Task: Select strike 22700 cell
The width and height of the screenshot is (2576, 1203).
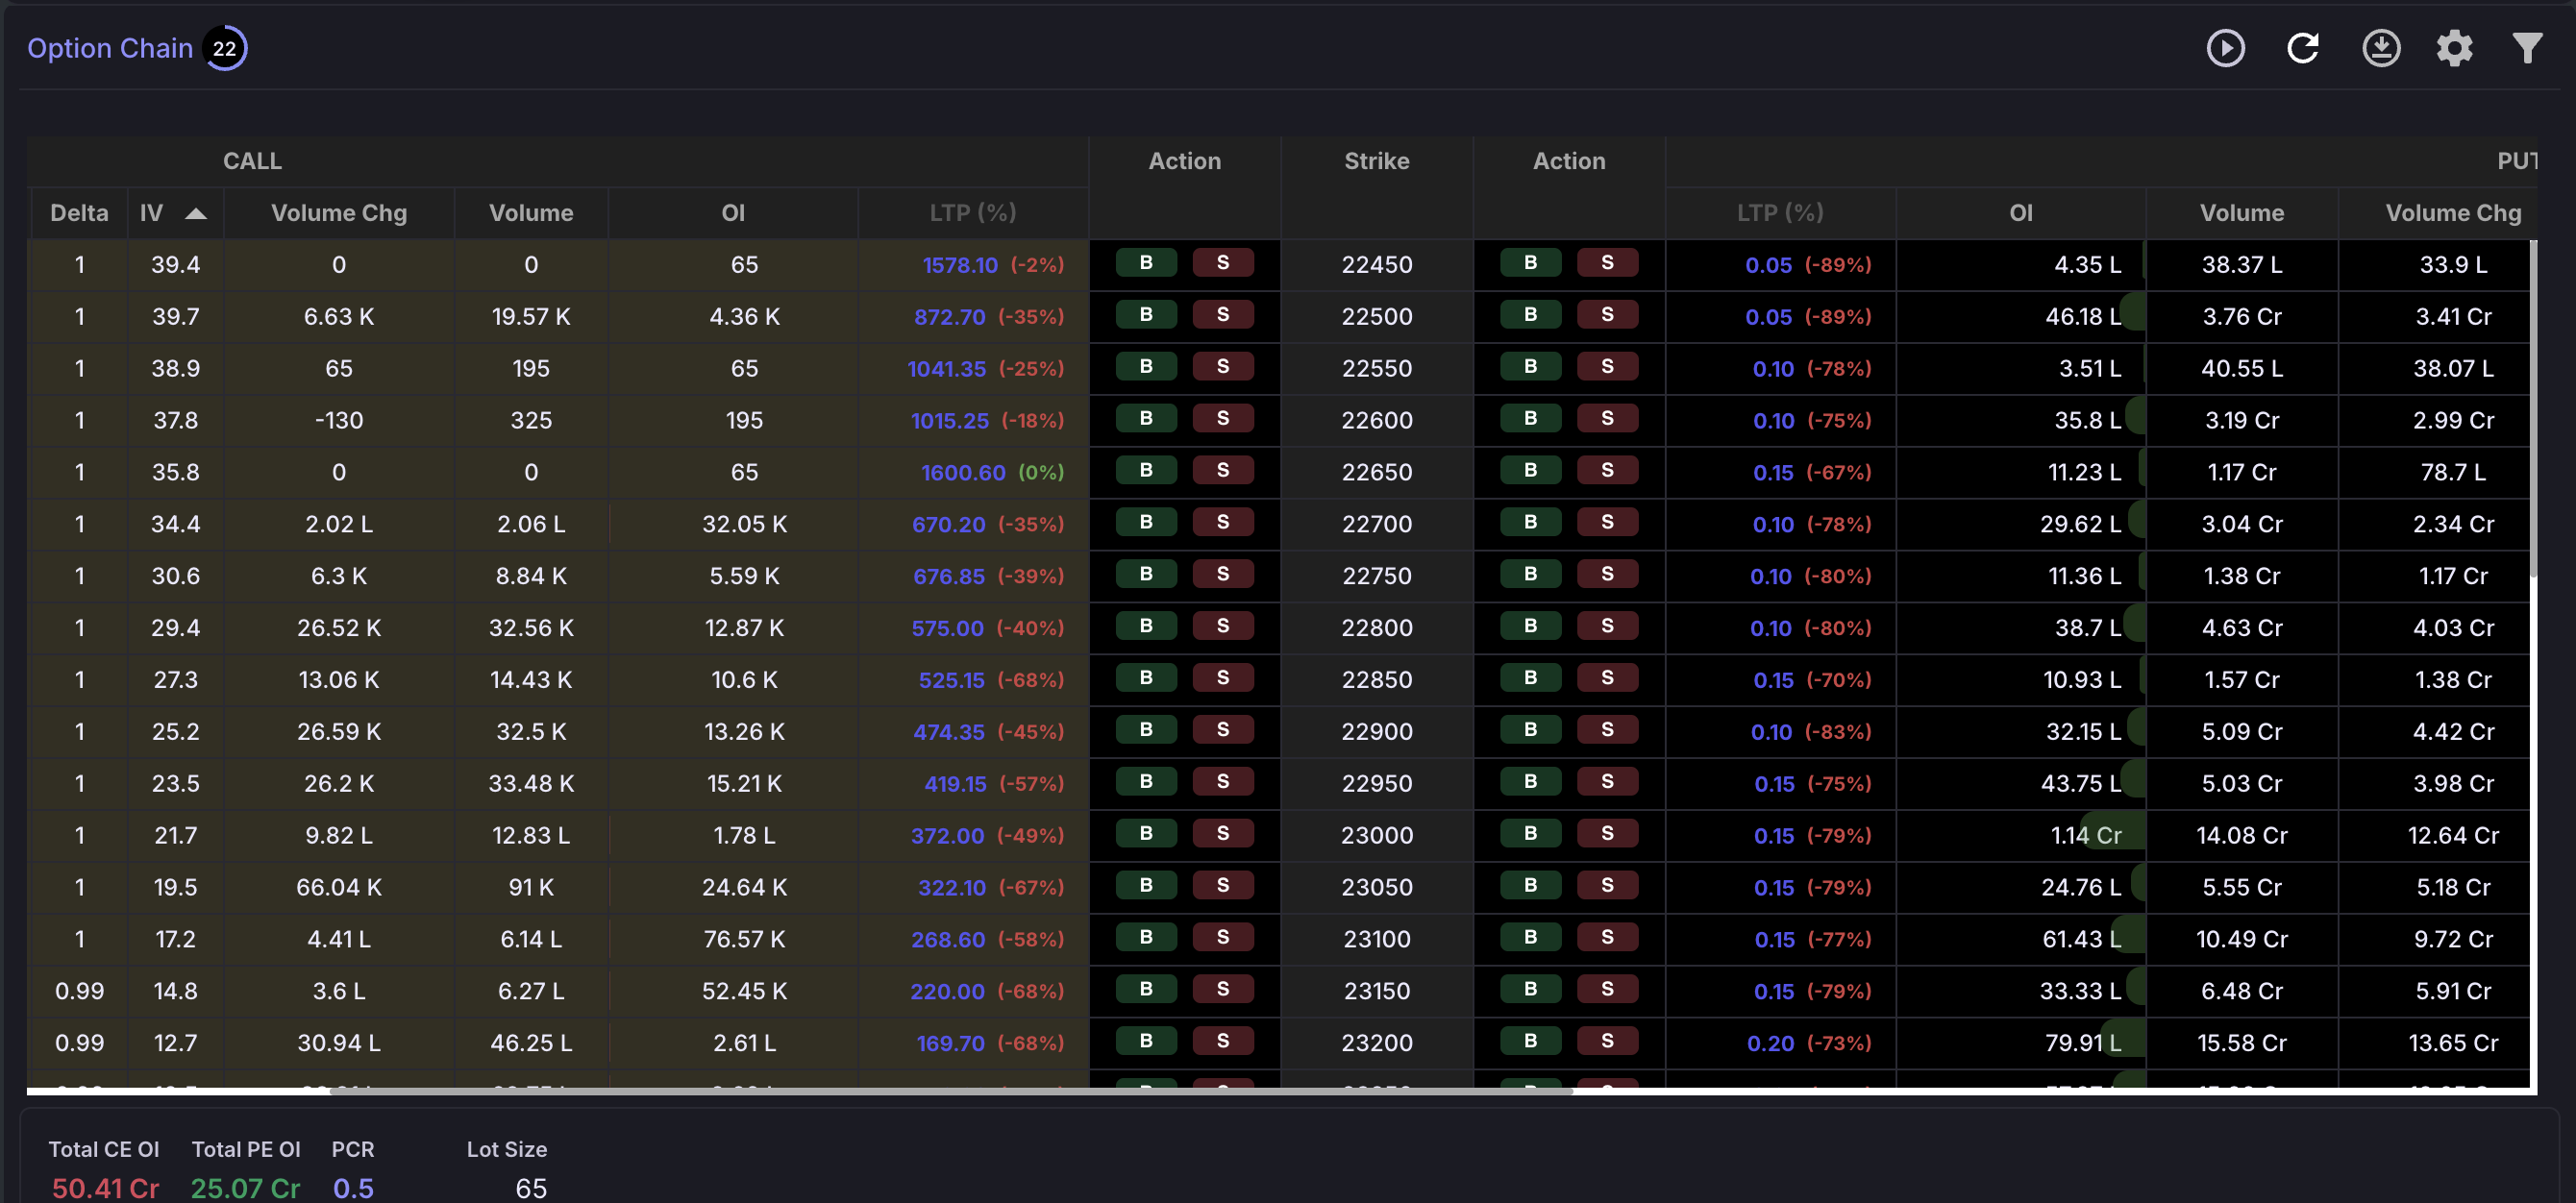Action: (x=1377, y=523)
